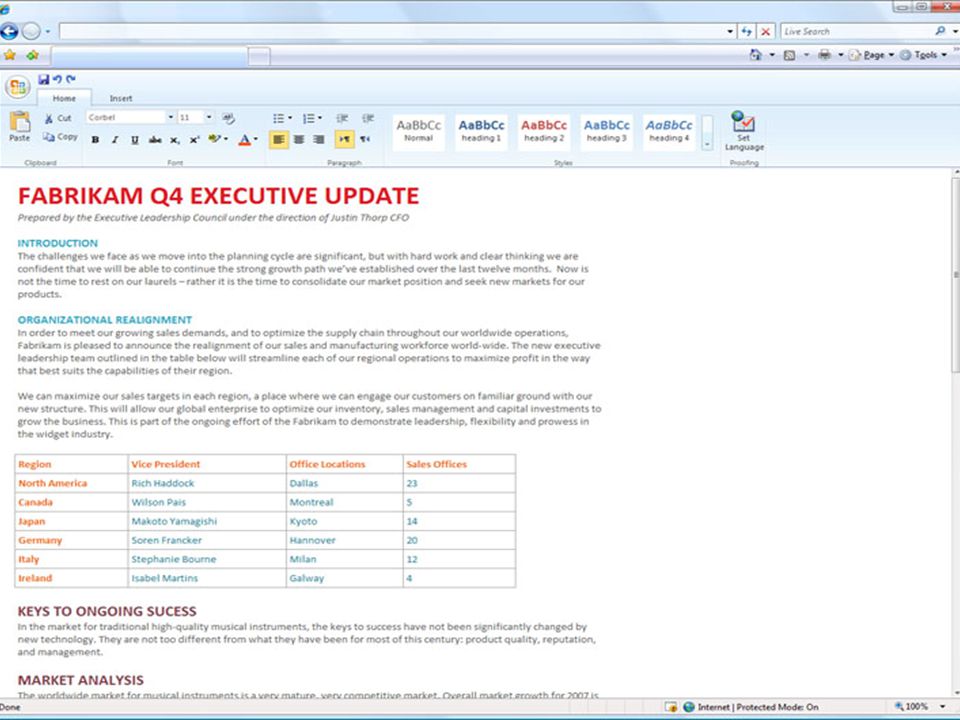Click the Office orb button
The image size is (960, 720).
[x=18, y=87]
